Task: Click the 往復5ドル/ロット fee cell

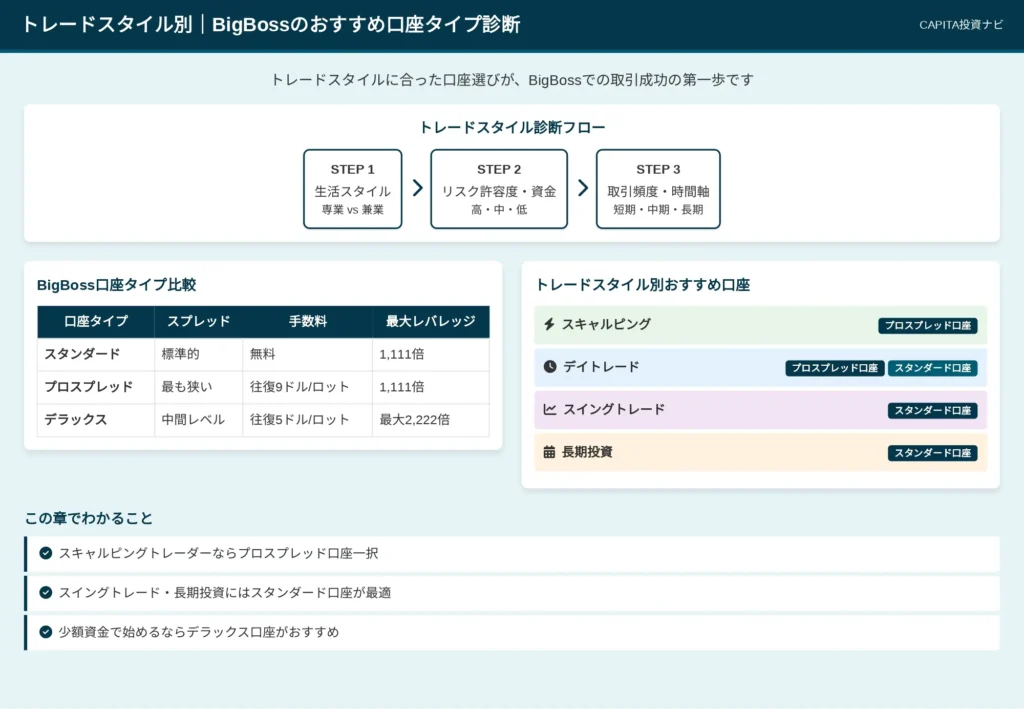Action: click(x=308, y=419)
